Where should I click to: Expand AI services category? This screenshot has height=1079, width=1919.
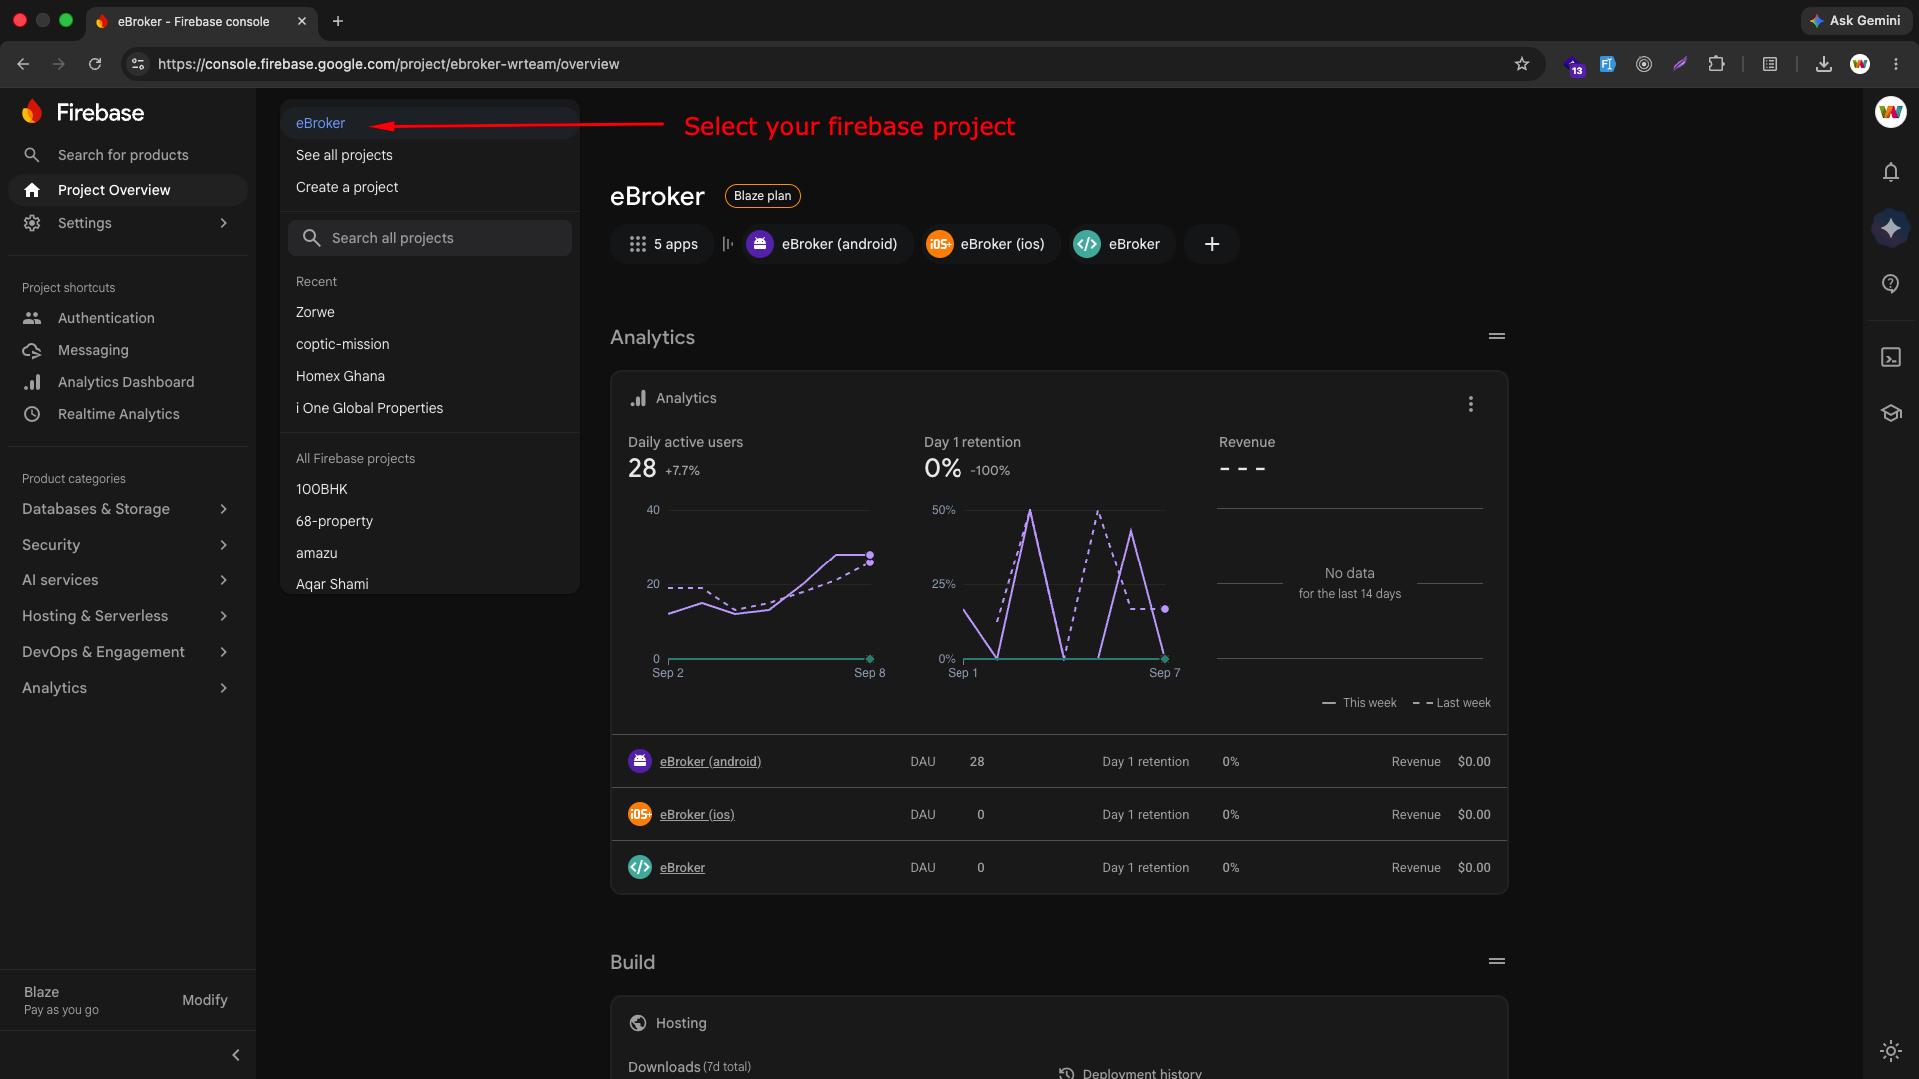click(126, 580)
